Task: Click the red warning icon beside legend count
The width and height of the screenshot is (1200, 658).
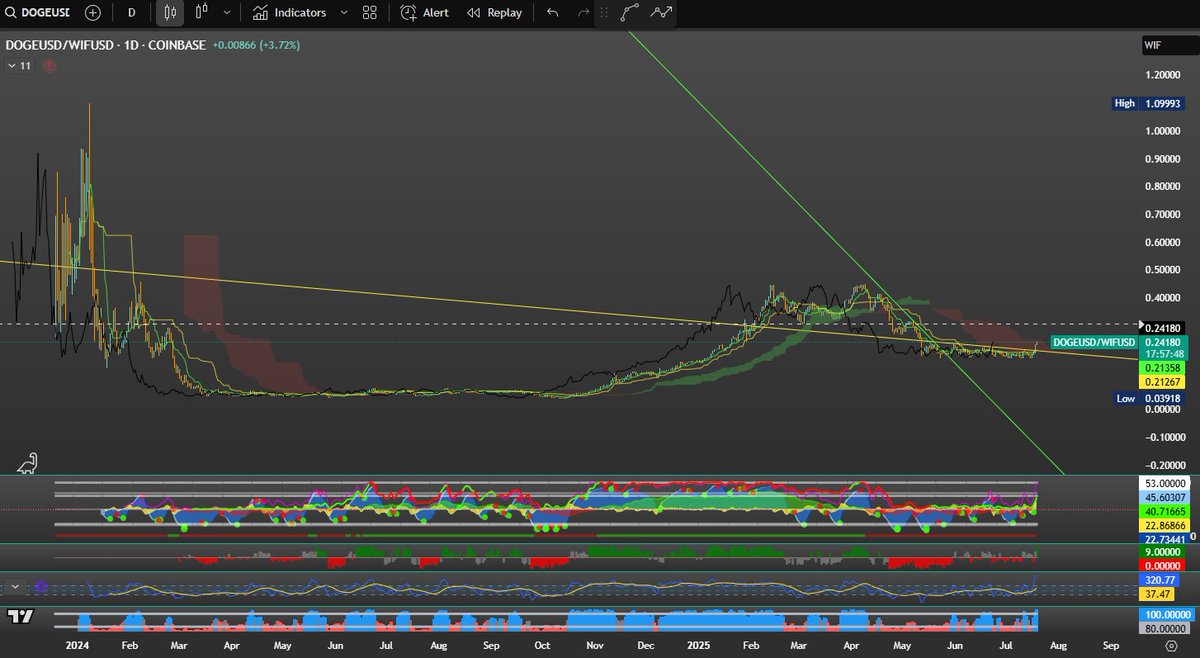Action: click(49, 66)
